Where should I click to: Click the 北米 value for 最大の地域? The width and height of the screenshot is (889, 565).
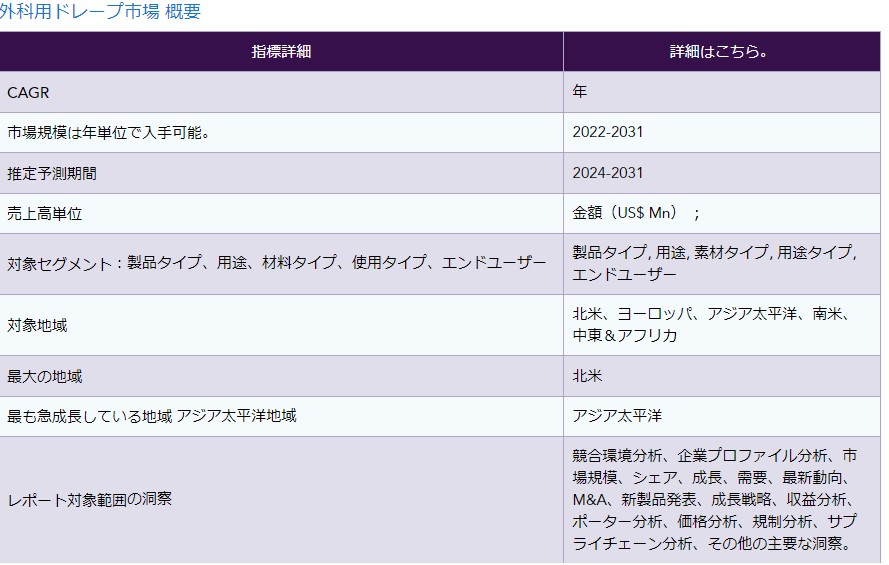point(587,376)
